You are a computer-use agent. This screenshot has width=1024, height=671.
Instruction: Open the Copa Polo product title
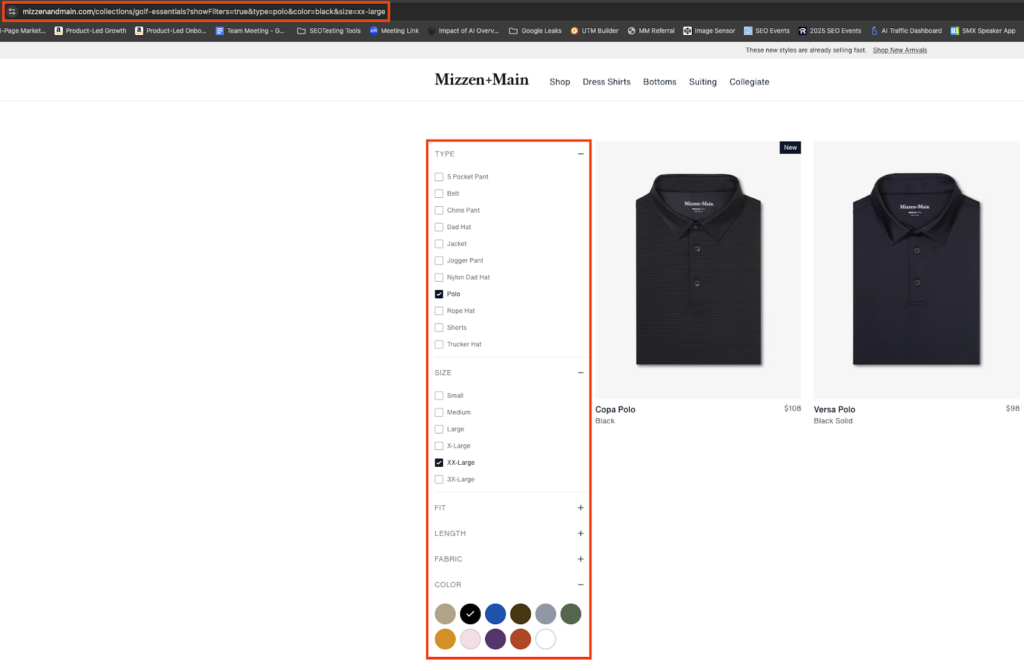coord(615,410)
